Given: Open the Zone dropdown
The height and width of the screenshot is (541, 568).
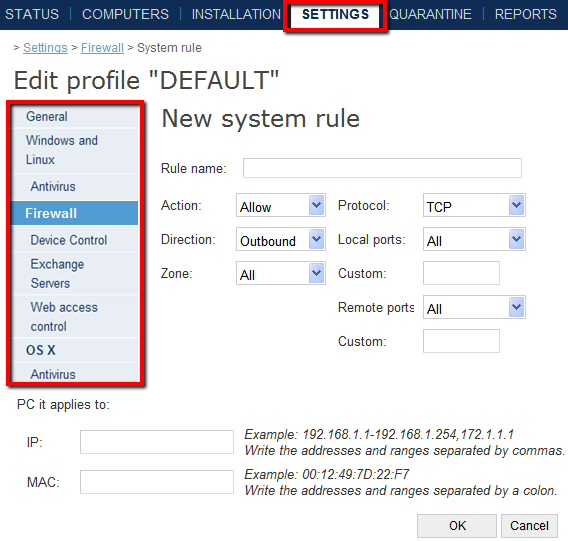Looking at the screenshot, I should click(x=281, y=273).
